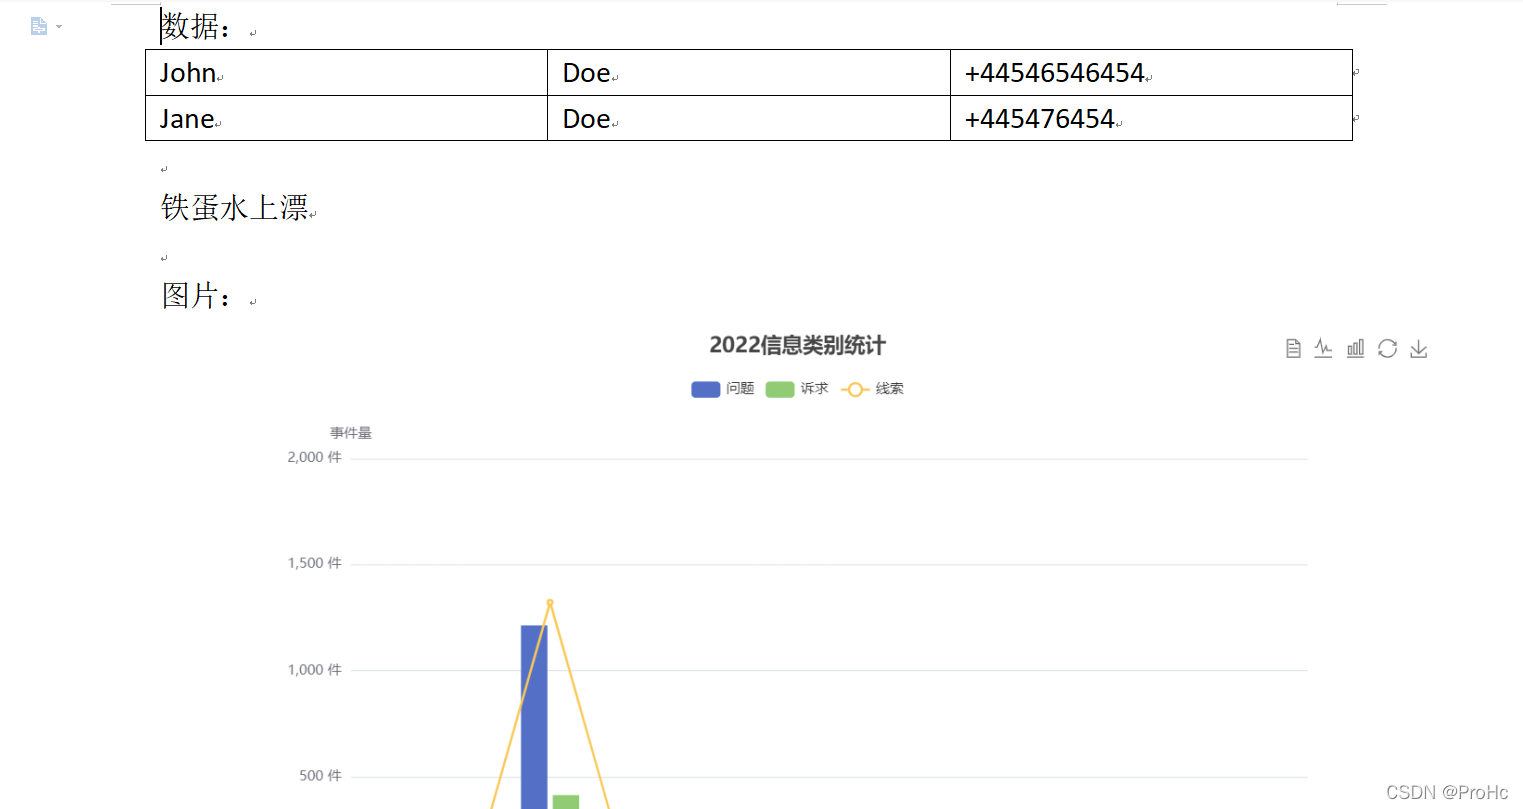Click the Doe cell in Jane's row

(749, 118)
